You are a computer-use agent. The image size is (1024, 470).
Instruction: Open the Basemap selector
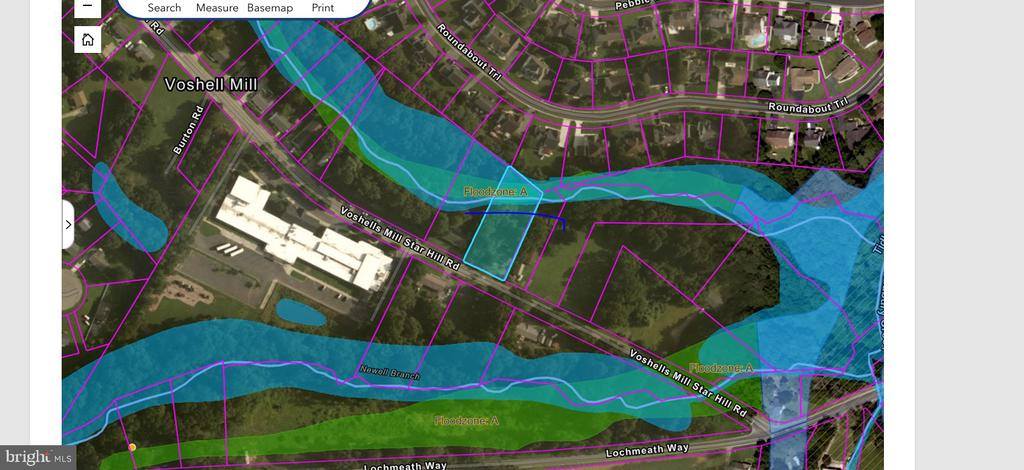(270, 8)
